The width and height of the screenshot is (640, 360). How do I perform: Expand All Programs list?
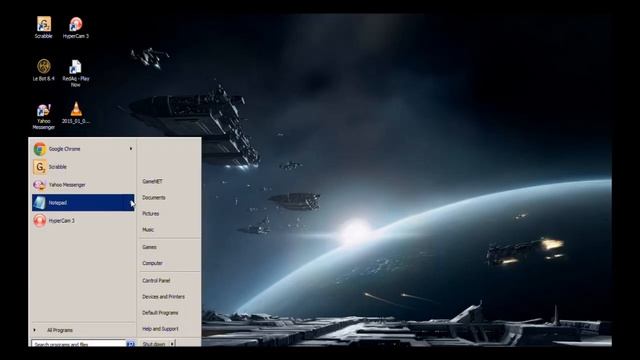[60, 330]
